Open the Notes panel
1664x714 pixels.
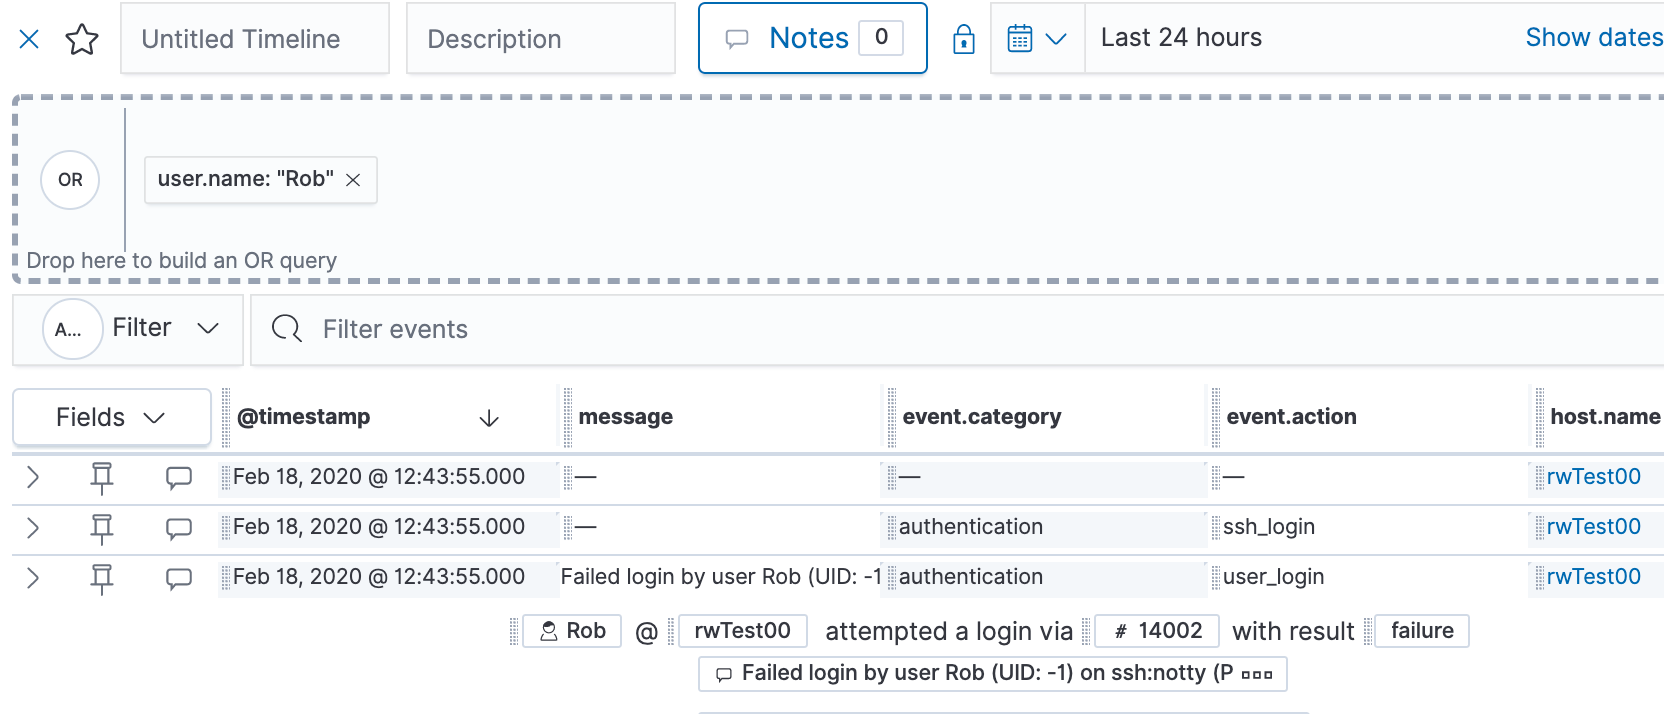(x=813, y=38)
